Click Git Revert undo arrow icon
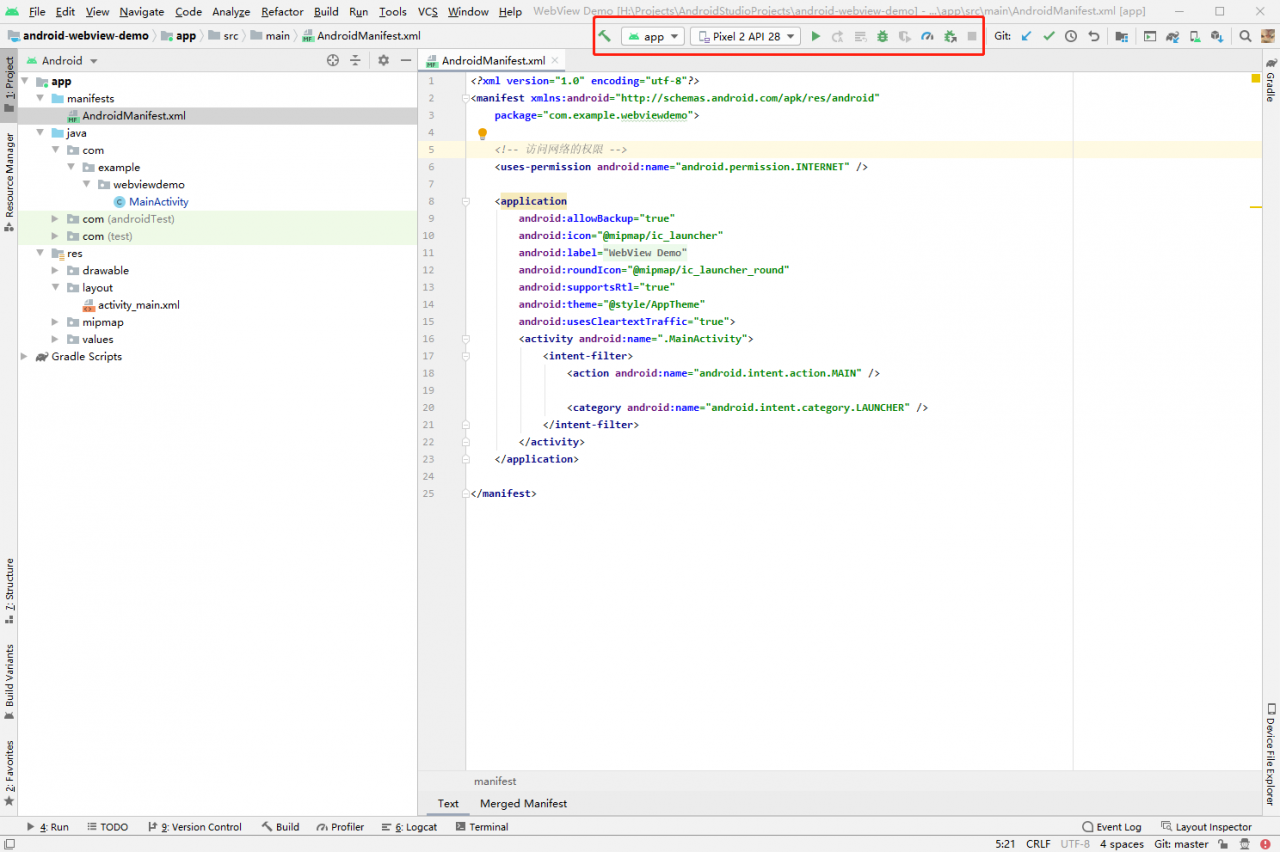Viewport: 1280px width, 852px height. 1094,36
